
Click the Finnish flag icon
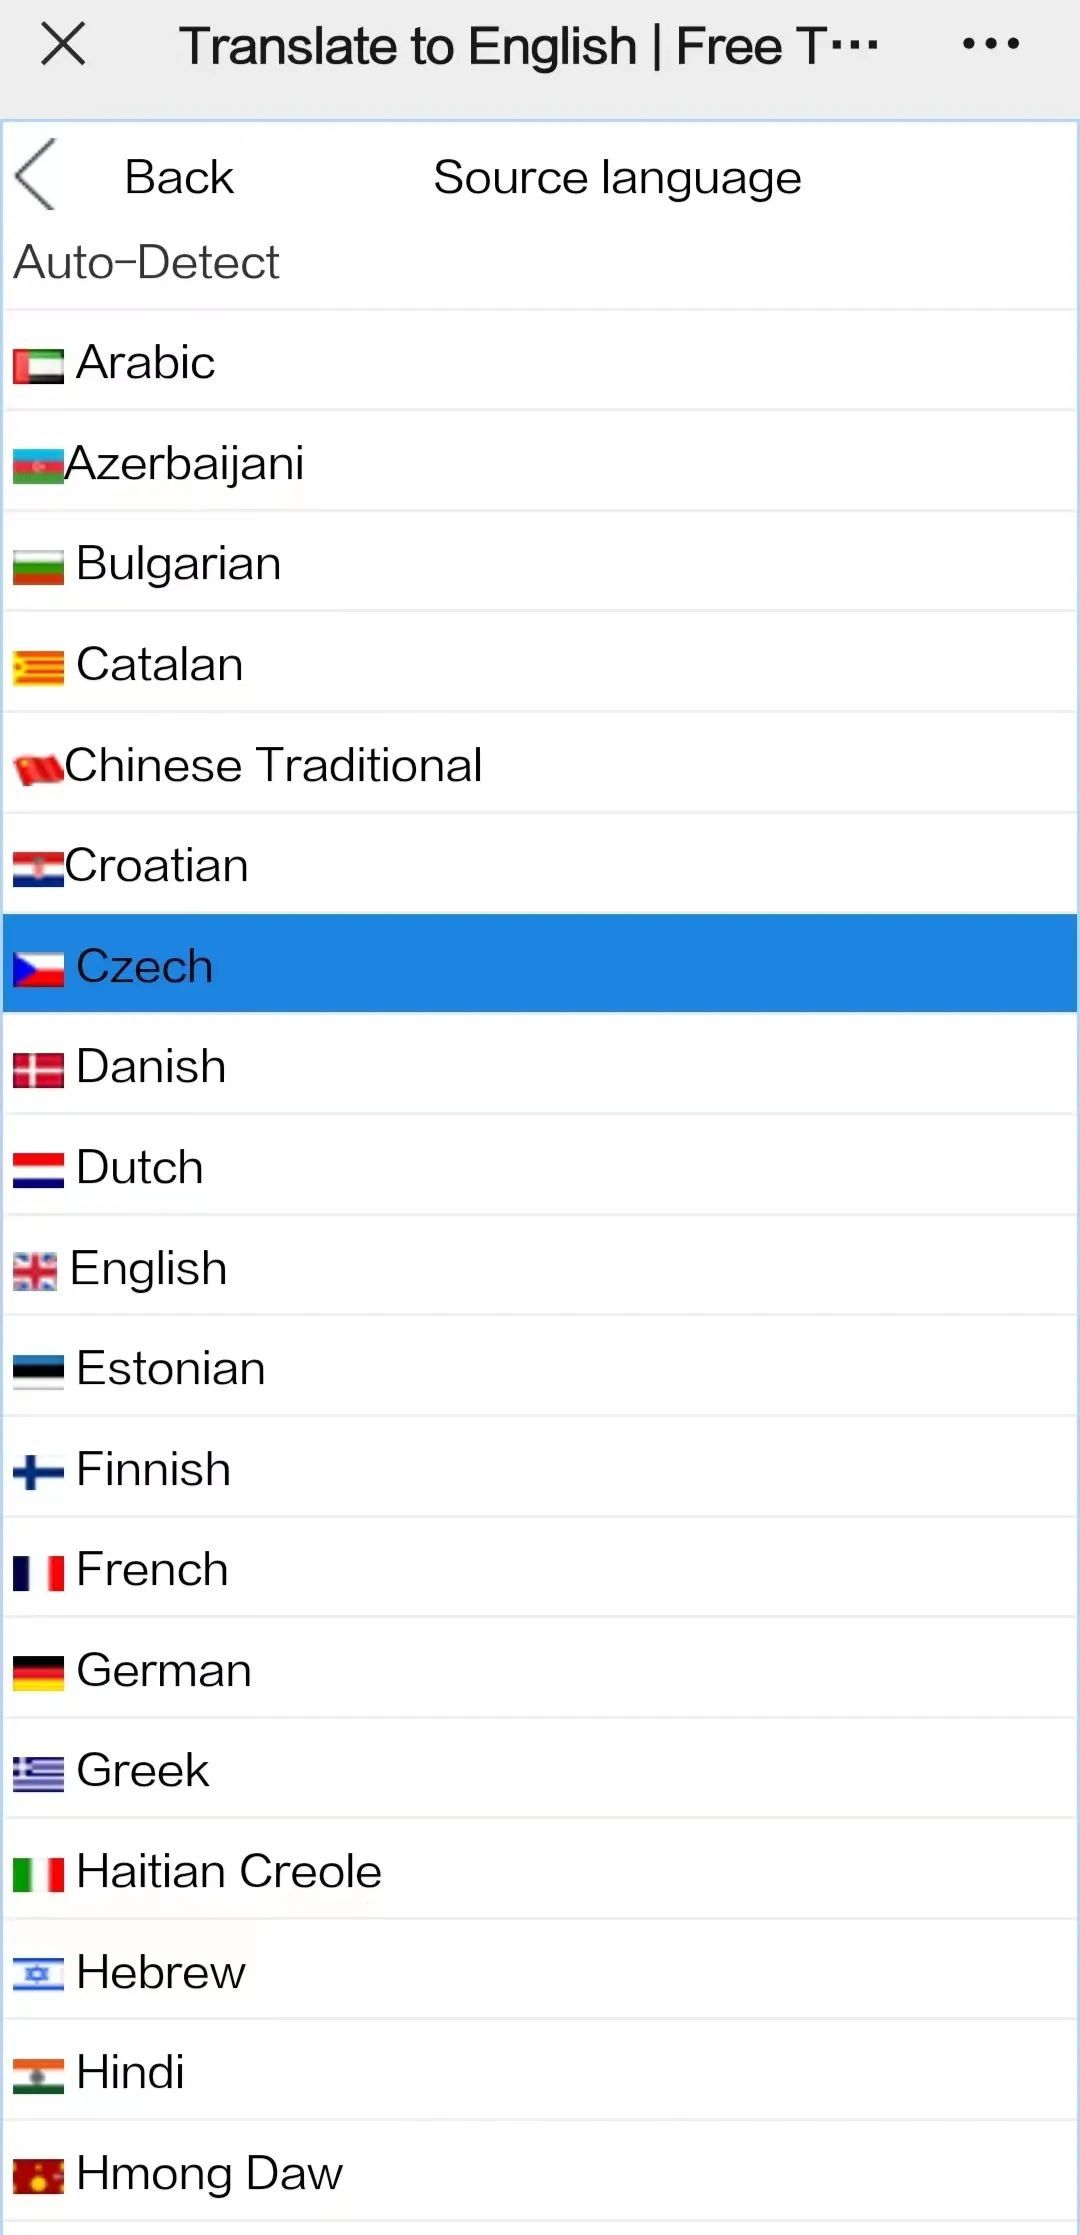tap(37, 1468)
